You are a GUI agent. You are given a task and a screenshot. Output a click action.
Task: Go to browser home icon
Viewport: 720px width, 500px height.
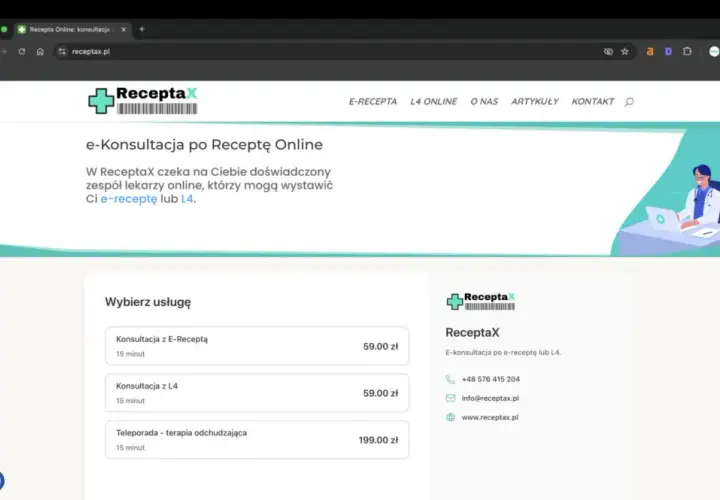click(x=40, y=51)
